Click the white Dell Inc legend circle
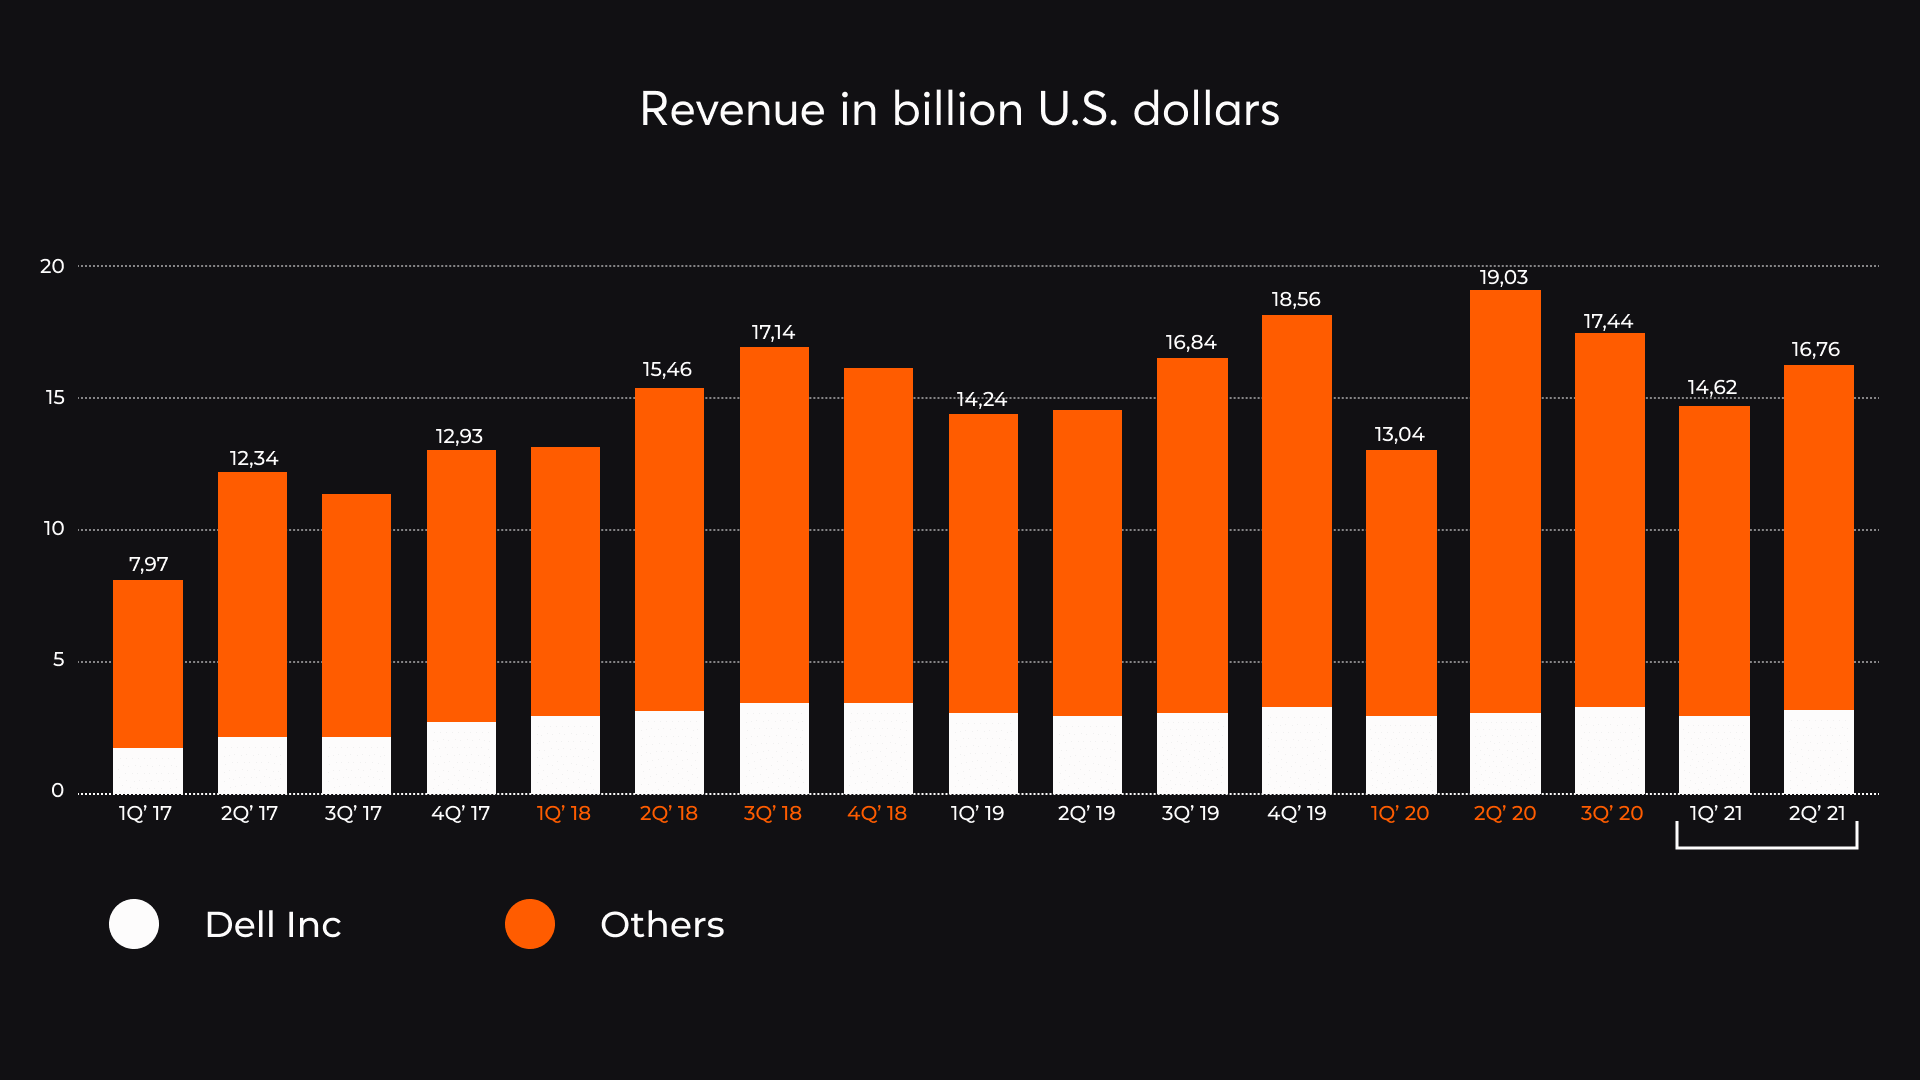This screenshot has height=1080, width=1920. coord(134,924)
